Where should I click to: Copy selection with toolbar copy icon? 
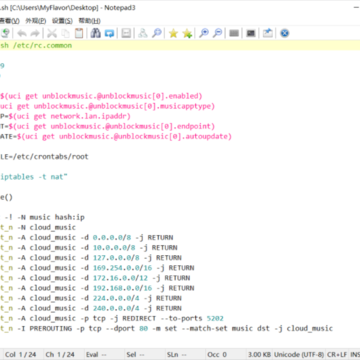point(66,33)
